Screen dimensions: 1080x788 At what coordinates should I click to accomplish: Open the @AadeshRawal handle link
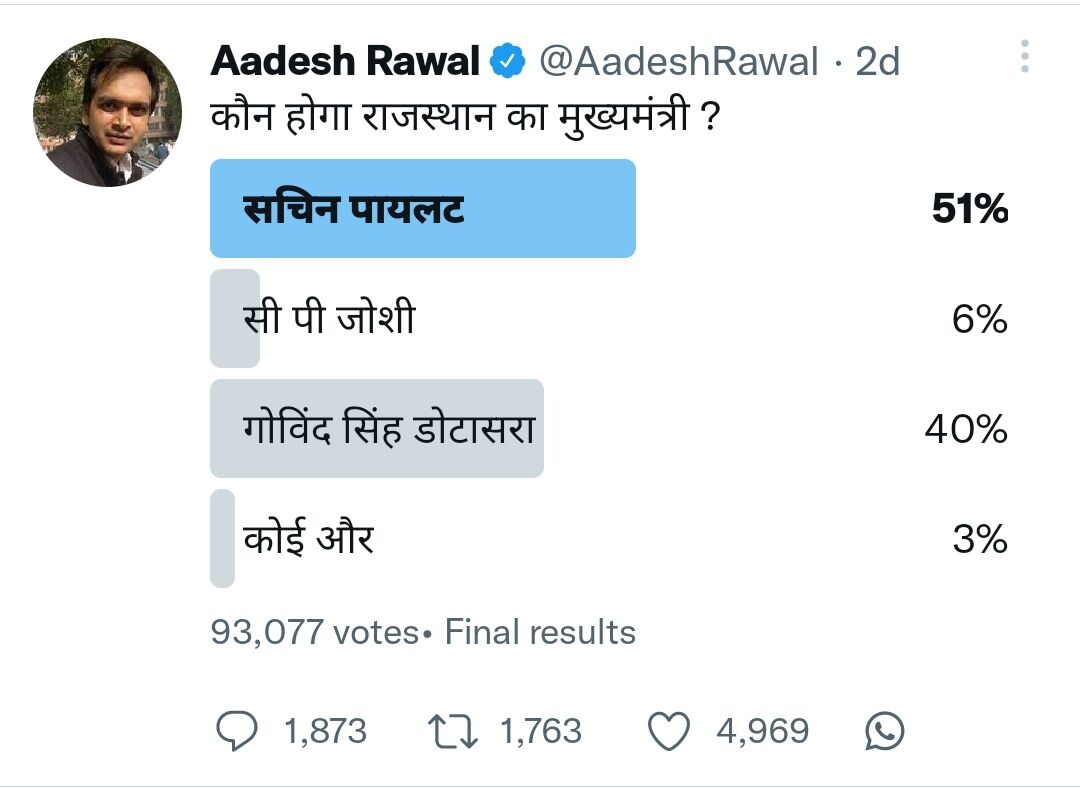679,62
